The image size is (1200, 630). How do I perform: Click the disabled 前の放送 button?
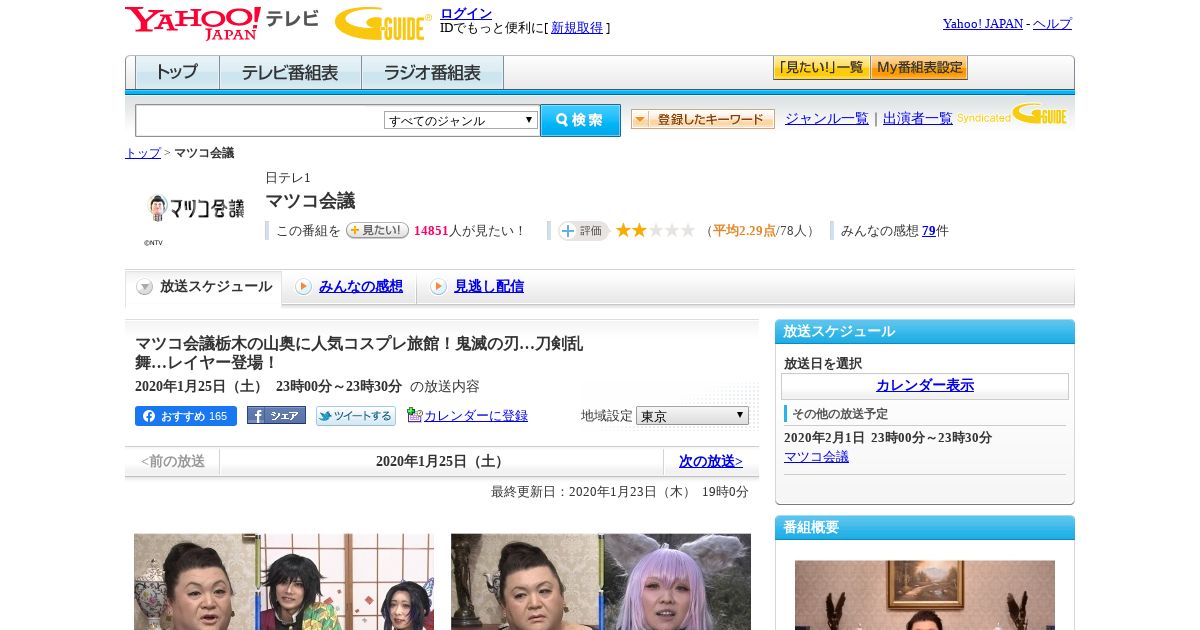[x=173, y=462]
